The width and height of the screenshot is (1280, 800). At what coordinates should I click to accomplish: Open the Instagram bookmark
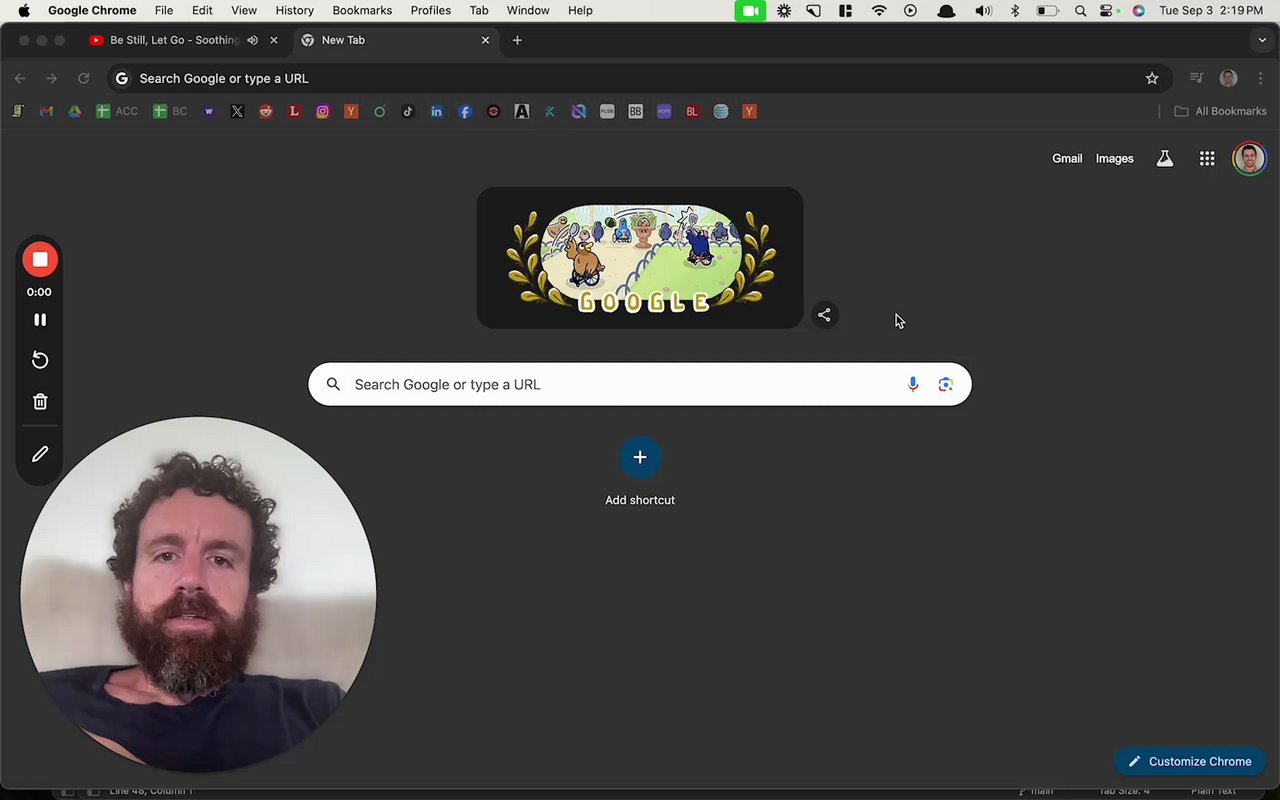[x=322, y=111]
